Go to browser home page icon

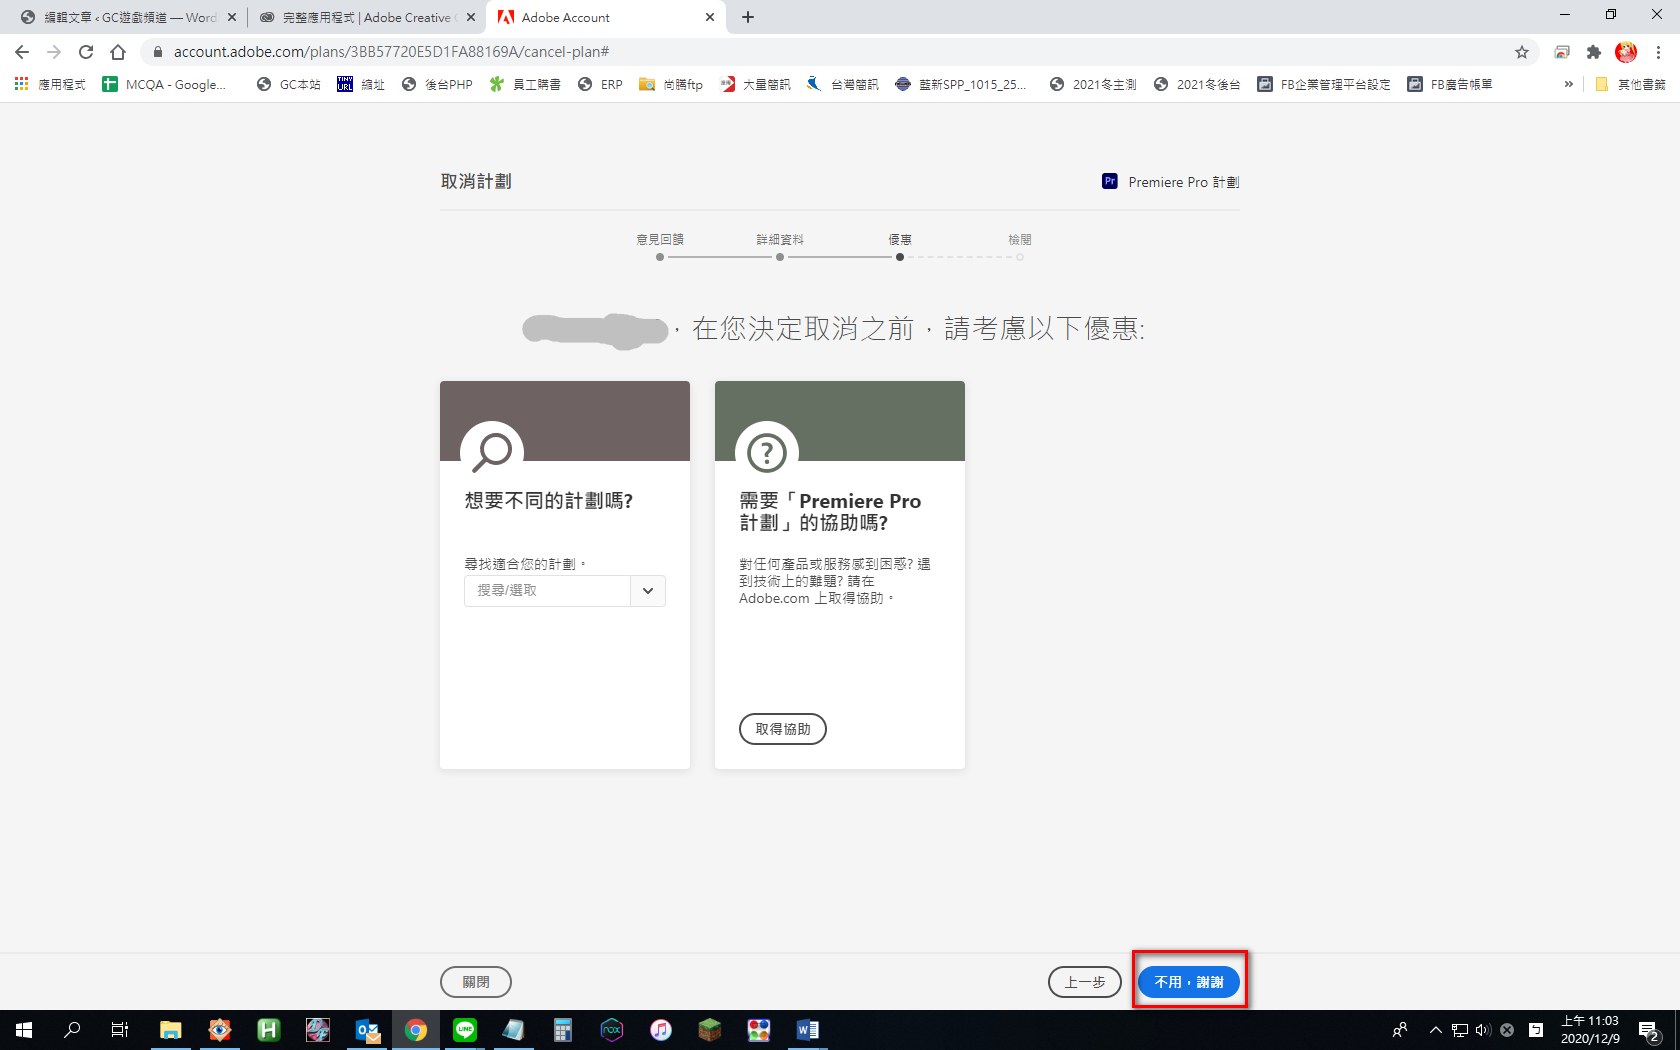[x=118, y=52]
